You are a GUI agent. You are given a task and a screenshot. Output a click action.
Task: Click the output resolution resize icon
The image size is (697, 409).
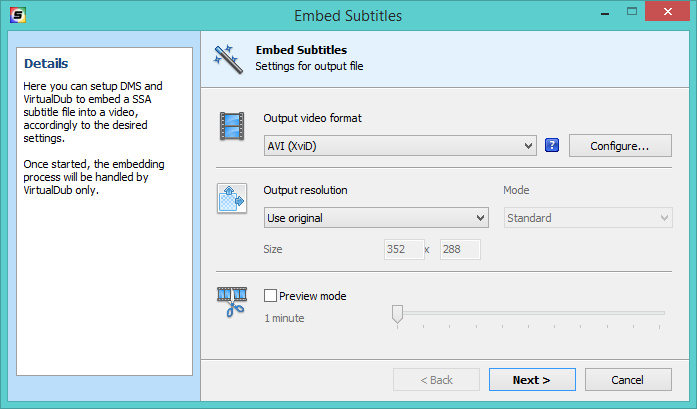tap(232, 198)
